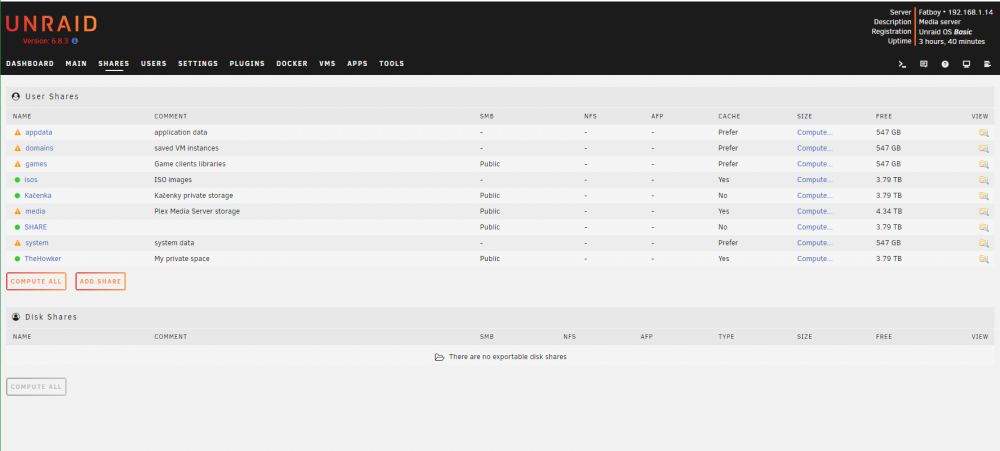Compute size for the games share
1000x451 pixels.
(x=814, y=164)
